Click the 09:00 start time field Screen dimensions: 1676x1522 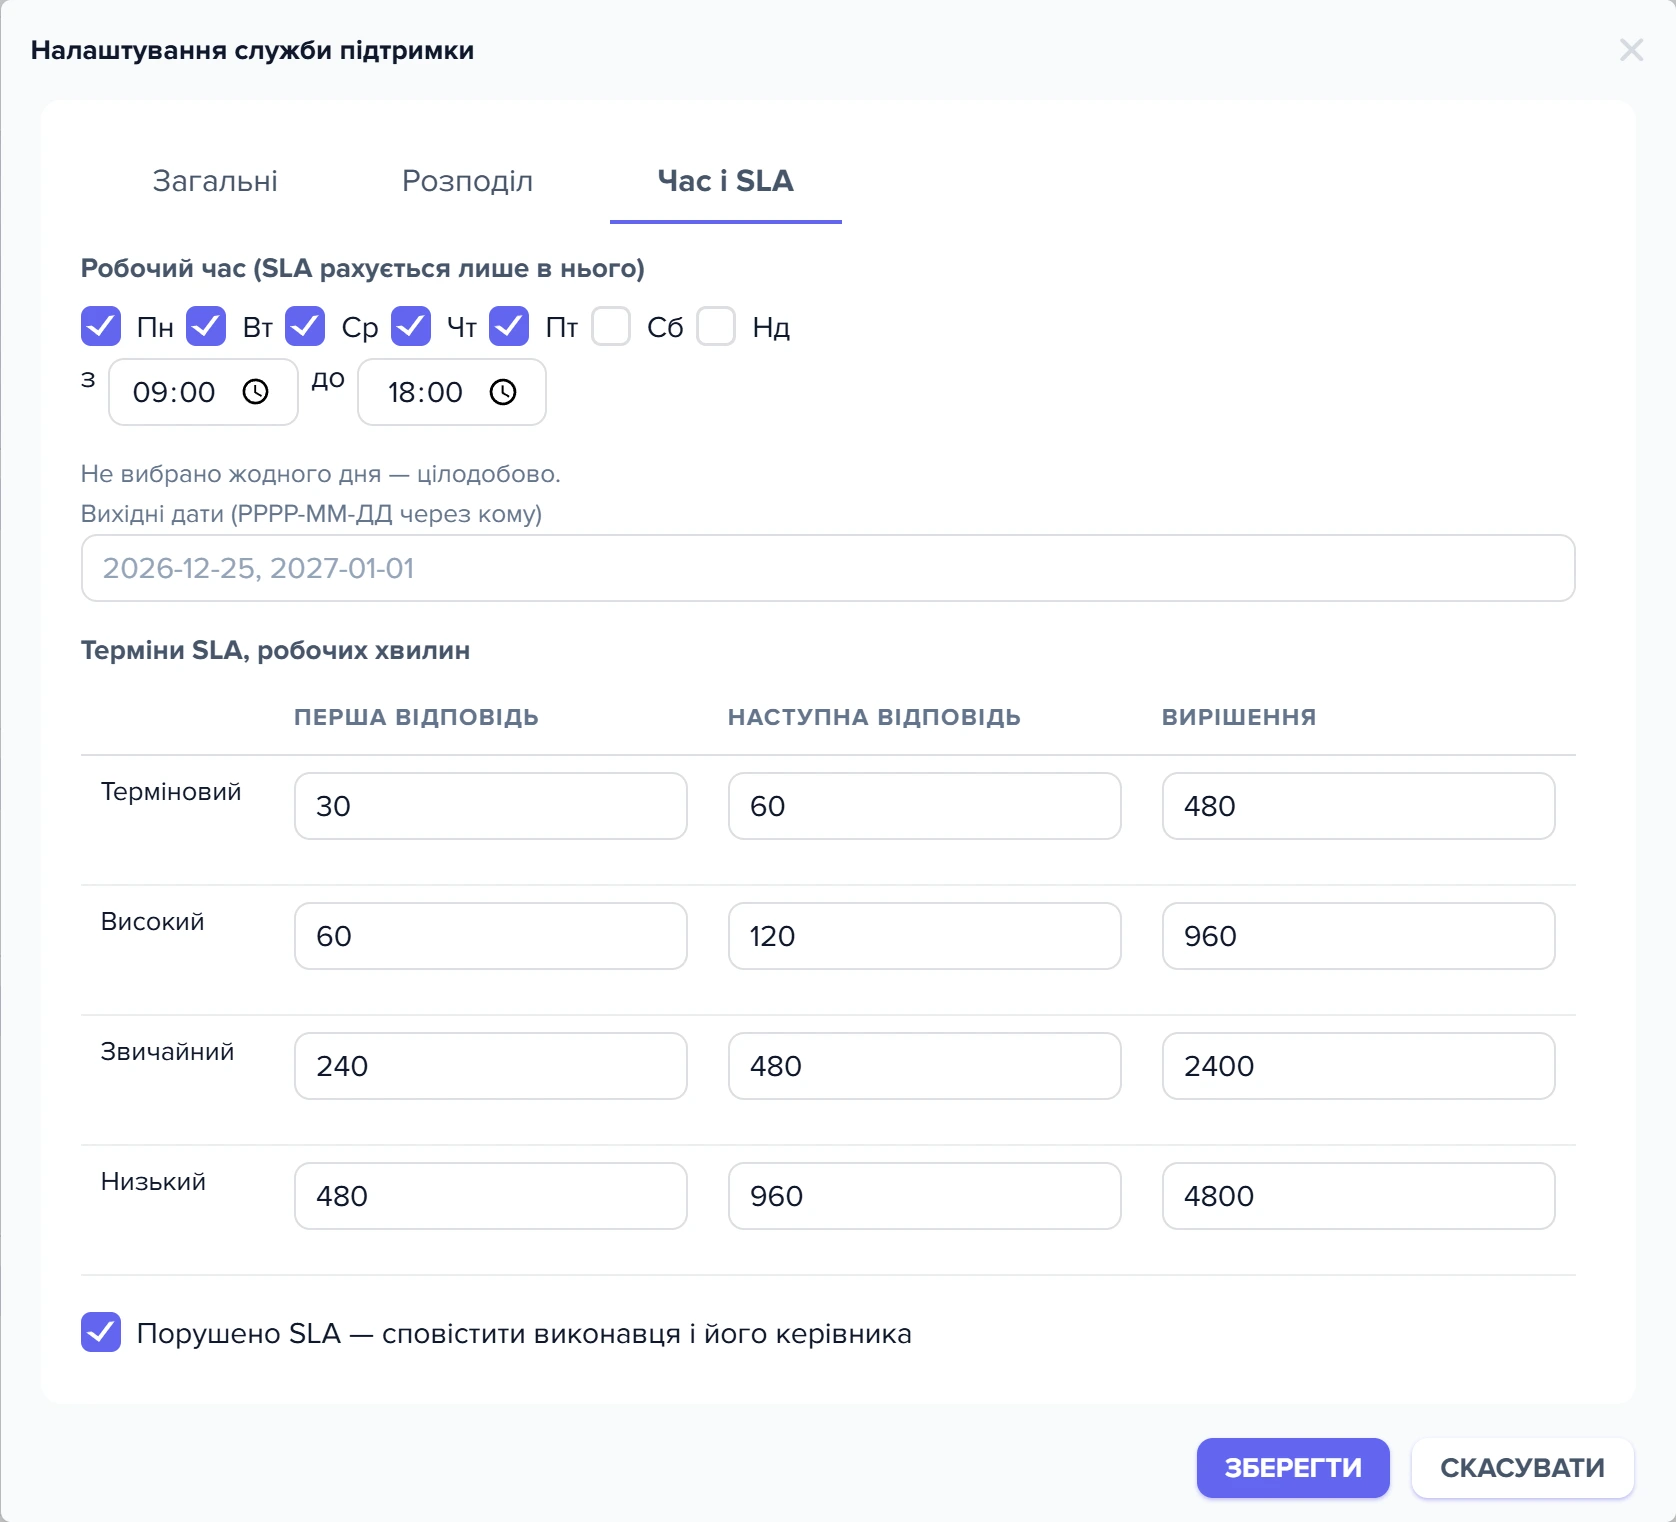coord(203,392)
